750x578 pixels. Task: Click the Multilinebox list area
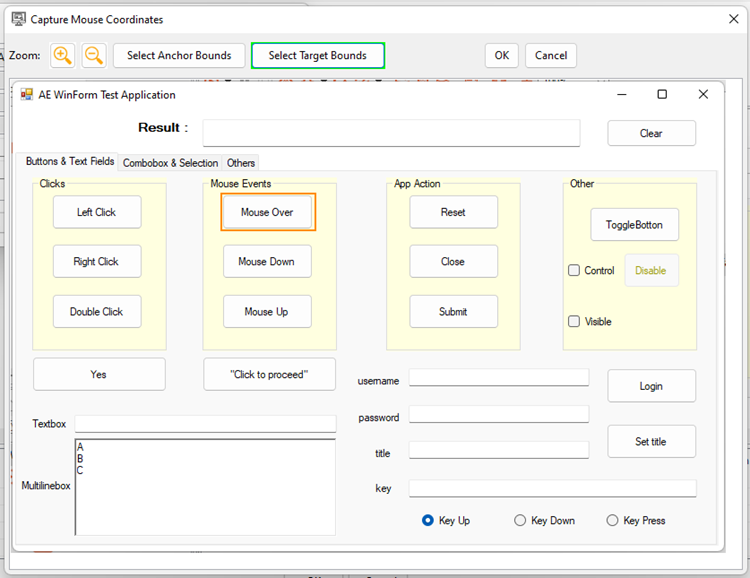pos(205,487)
